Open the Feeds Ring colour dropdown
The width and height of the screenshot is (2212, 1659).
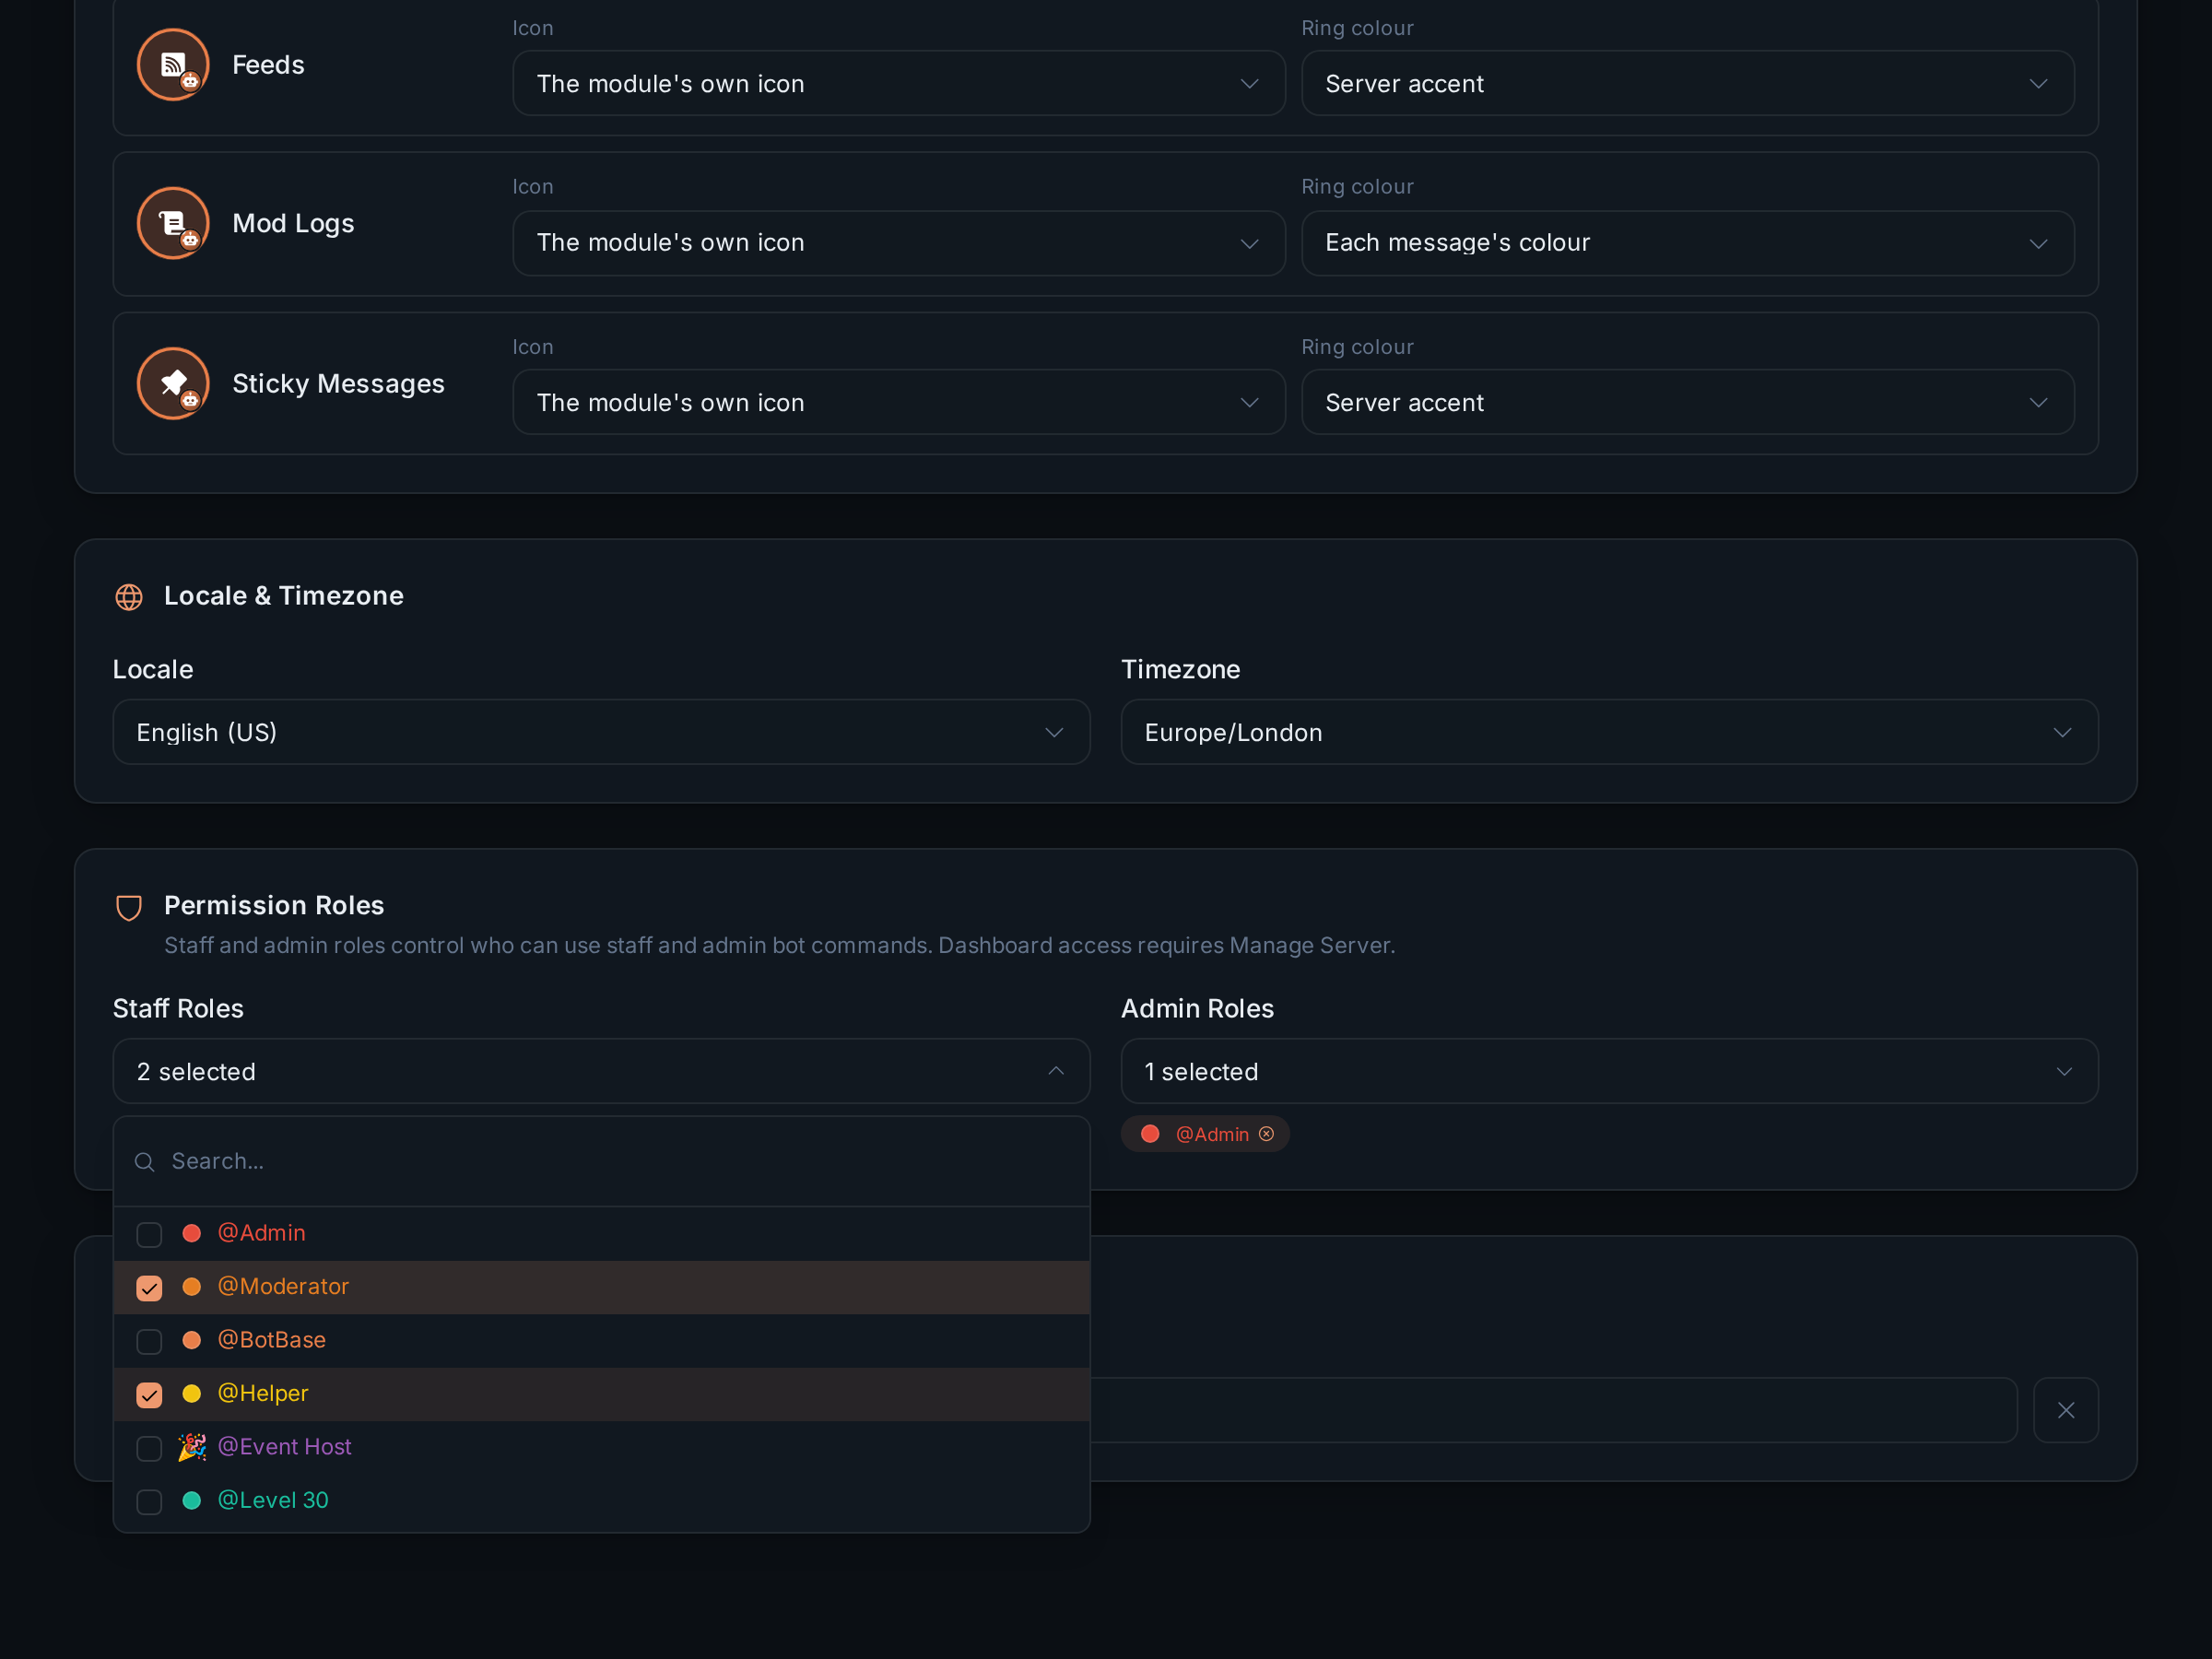pyautogui.click(x=1687, y=83)
